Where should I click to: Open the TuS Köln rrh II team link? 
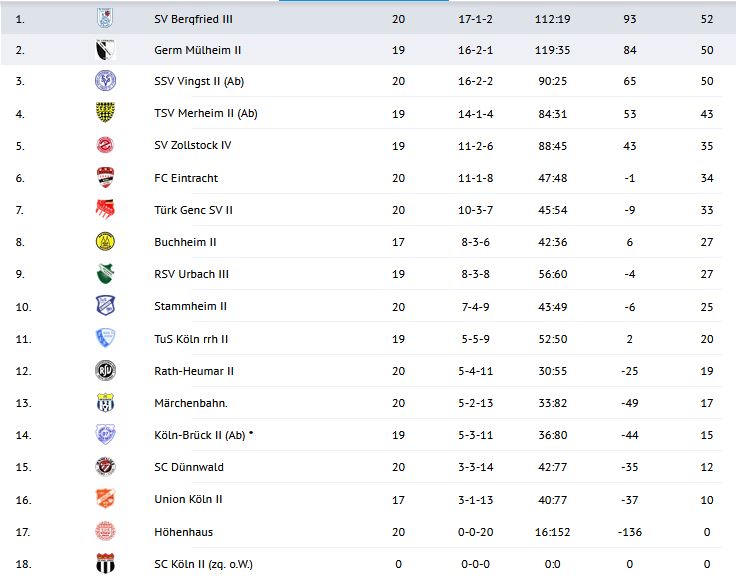(191, 339)
